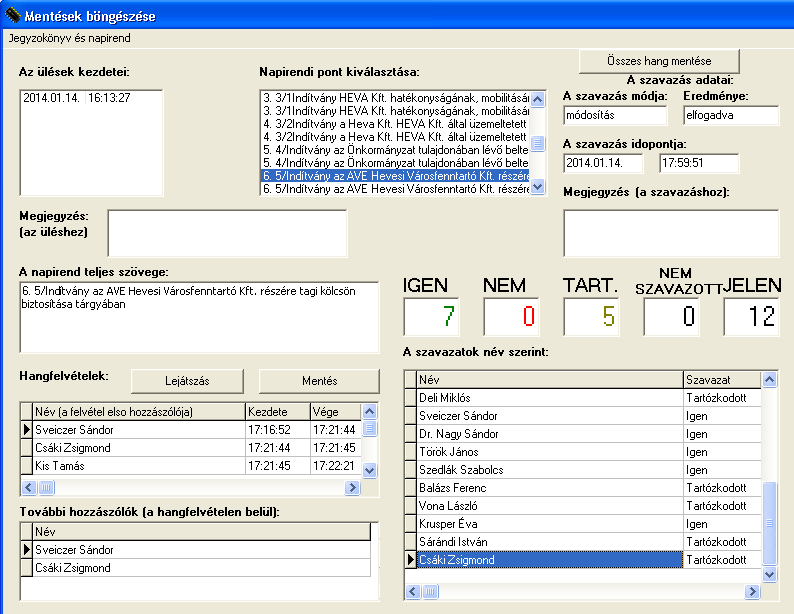Select Balázs Ferenc vote row
Screen dimensions: 794x614
coord(583,488)
